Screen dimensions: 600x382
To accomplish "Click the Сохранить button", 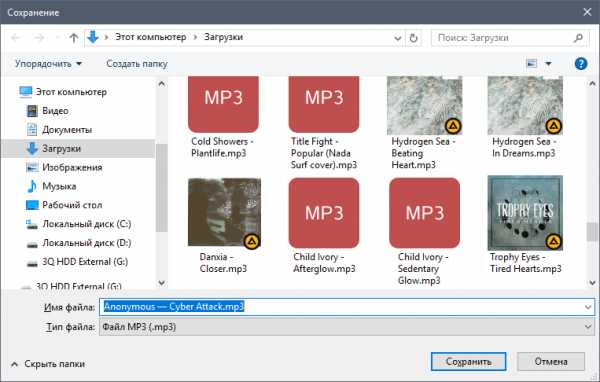I will click(x=468, y=361).
